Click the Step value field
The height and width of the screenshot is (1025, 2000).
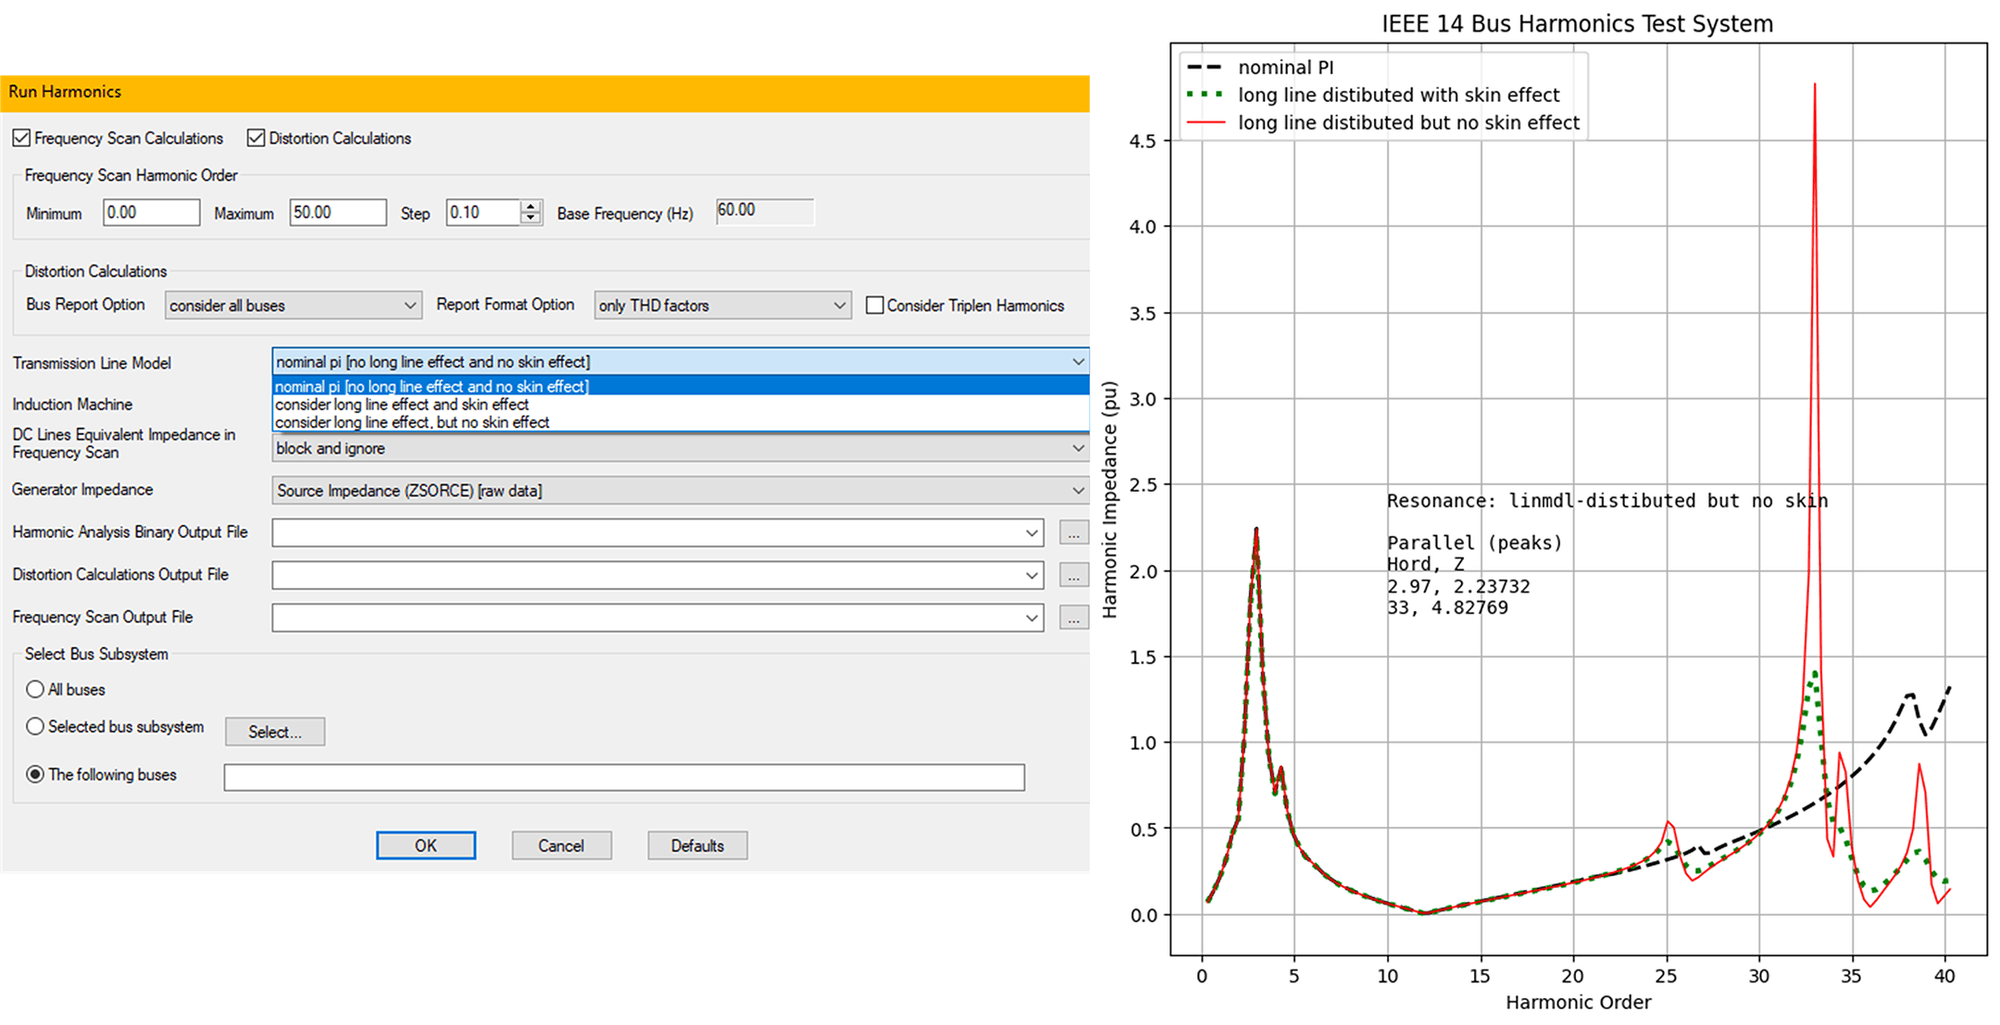click(x=483, y=212)
